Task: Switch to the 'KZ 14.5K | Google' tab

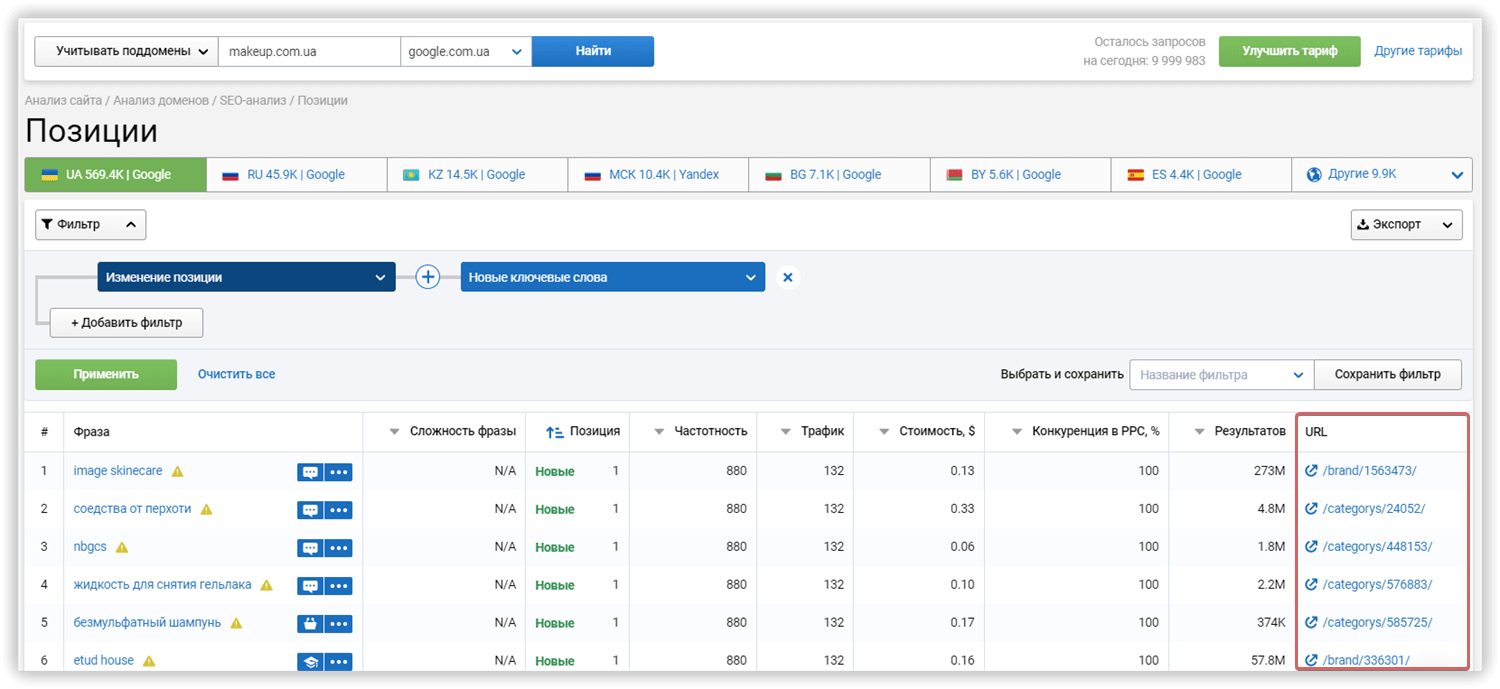Action: (477, 174)
